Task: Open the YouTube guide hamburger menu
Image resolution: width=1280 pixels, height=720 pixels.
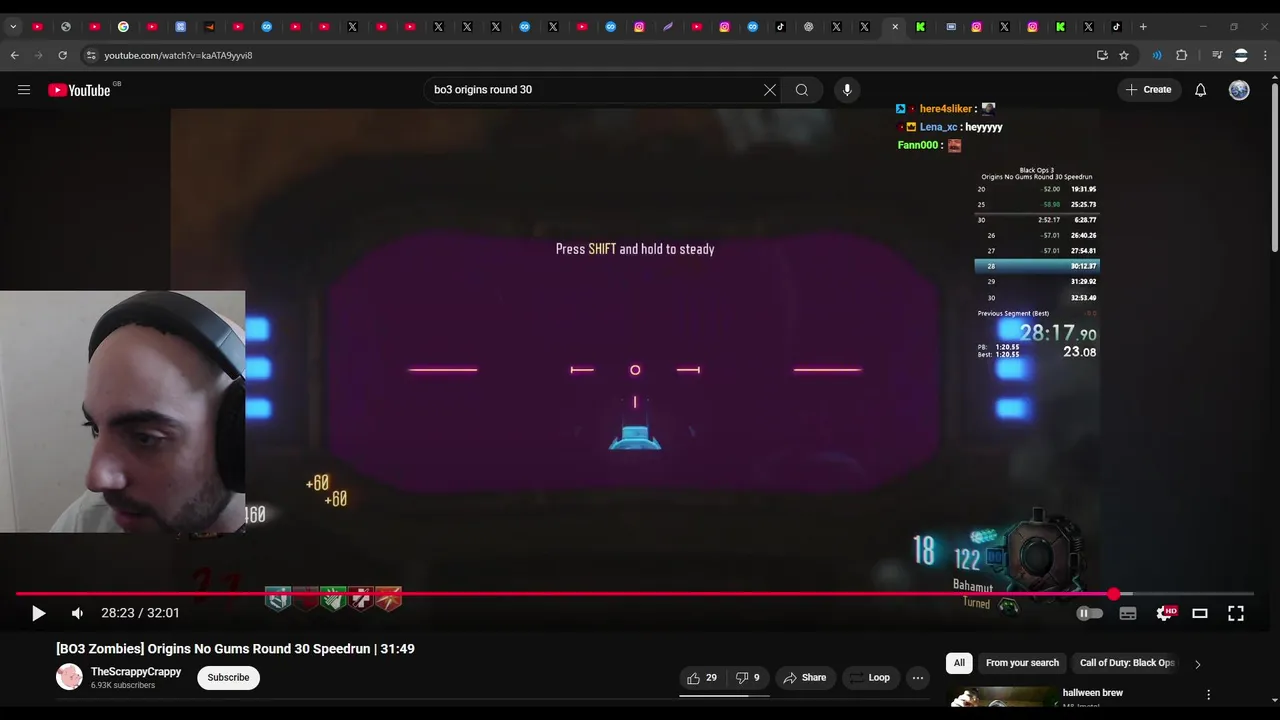Action: coord(24,90)
